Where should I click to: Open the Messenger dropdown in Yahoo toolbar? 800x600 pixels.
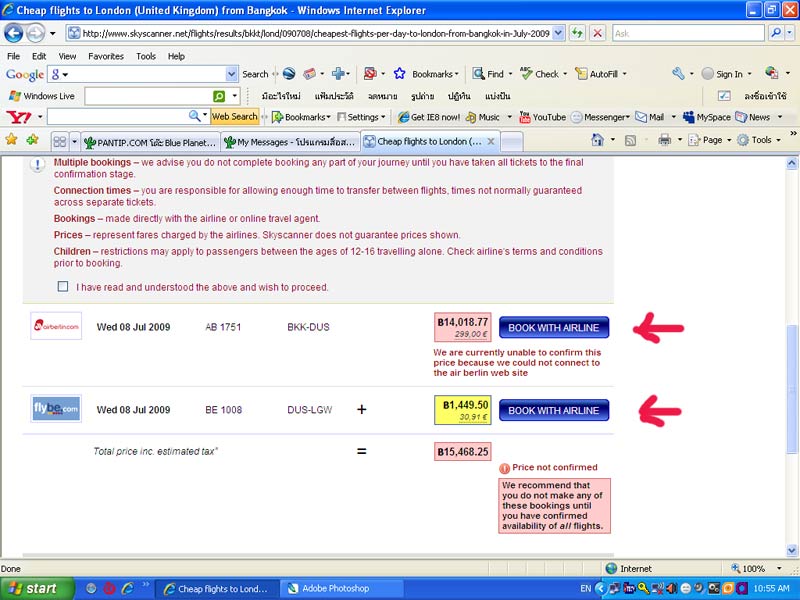(628, 117)
